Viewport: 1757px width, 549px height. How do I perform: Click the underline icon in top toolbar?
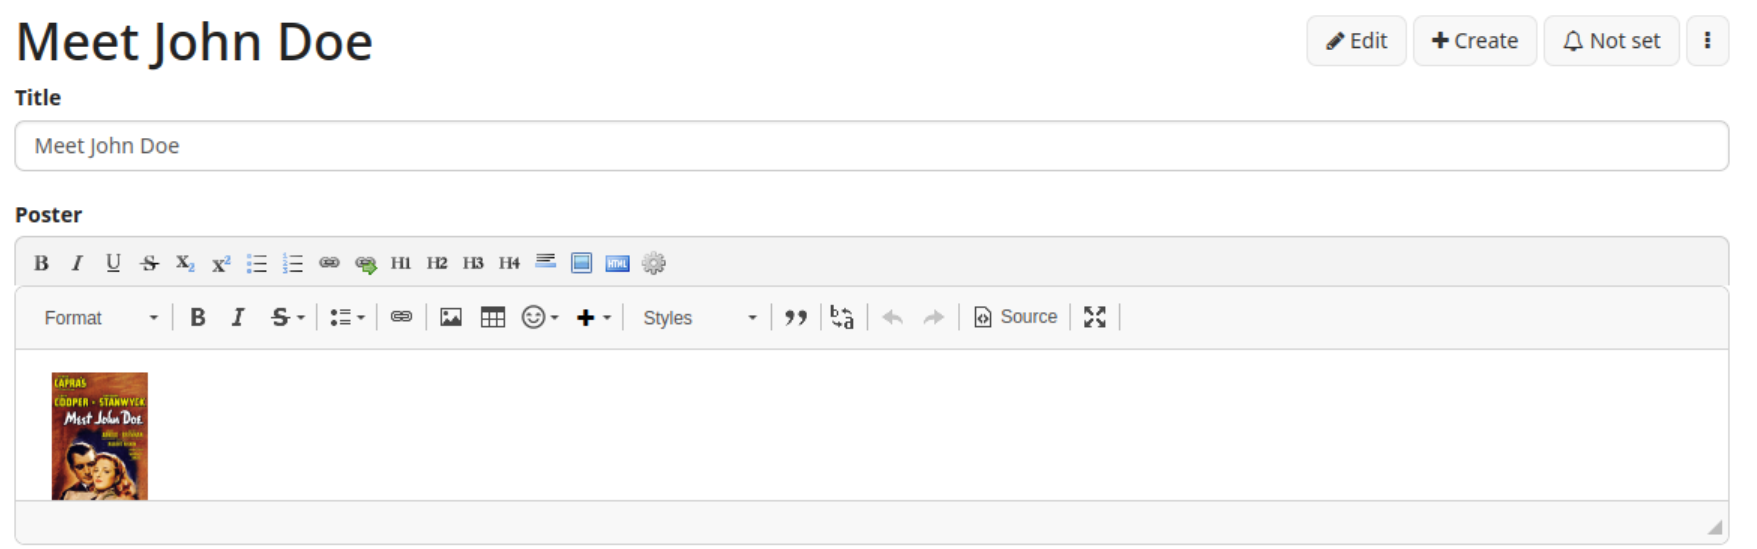[113, 263]
